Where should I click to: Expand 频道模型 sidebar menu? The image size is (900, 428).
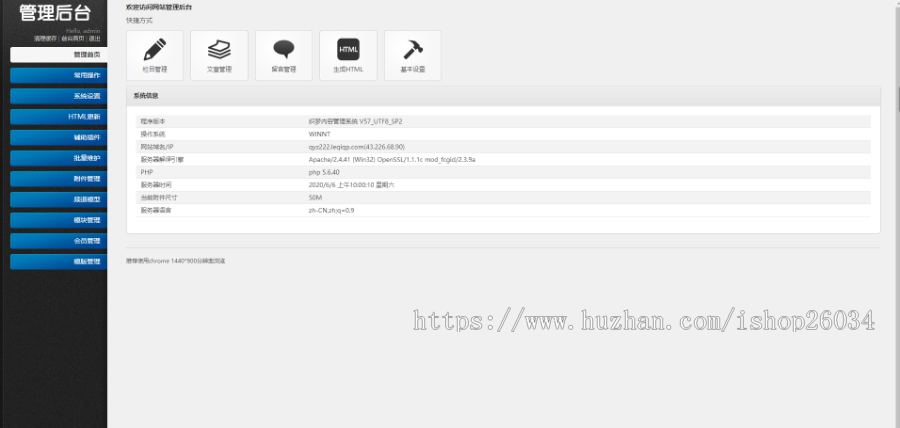click(59, 200)
